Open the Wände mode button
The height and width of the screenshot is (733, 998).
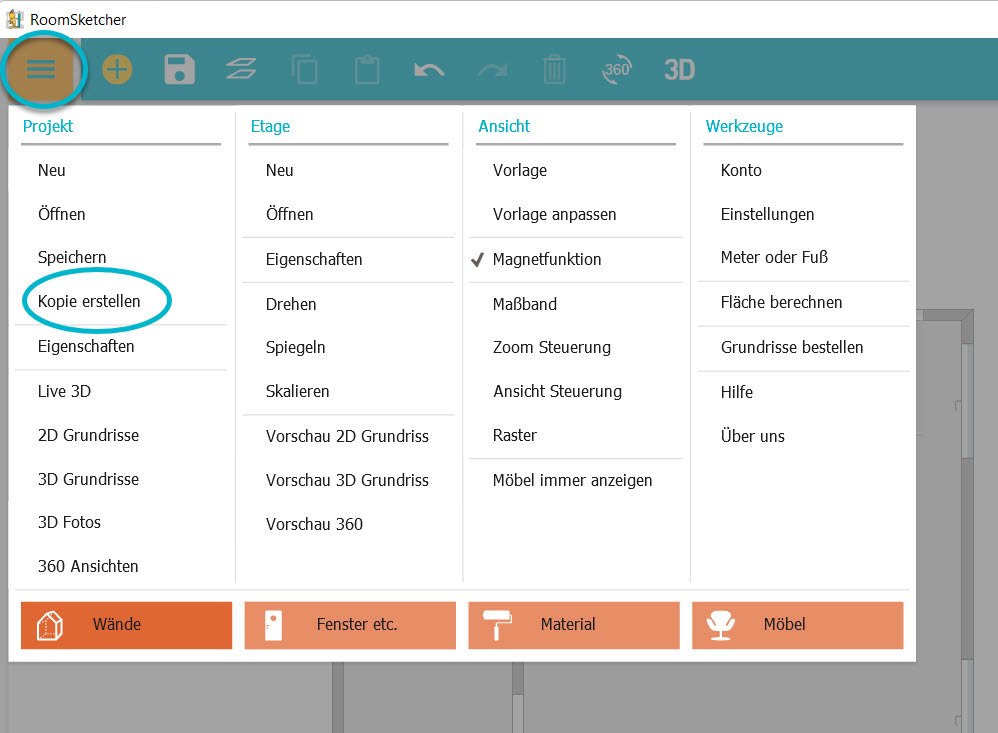pyautogui.click(x=126, y=625)
